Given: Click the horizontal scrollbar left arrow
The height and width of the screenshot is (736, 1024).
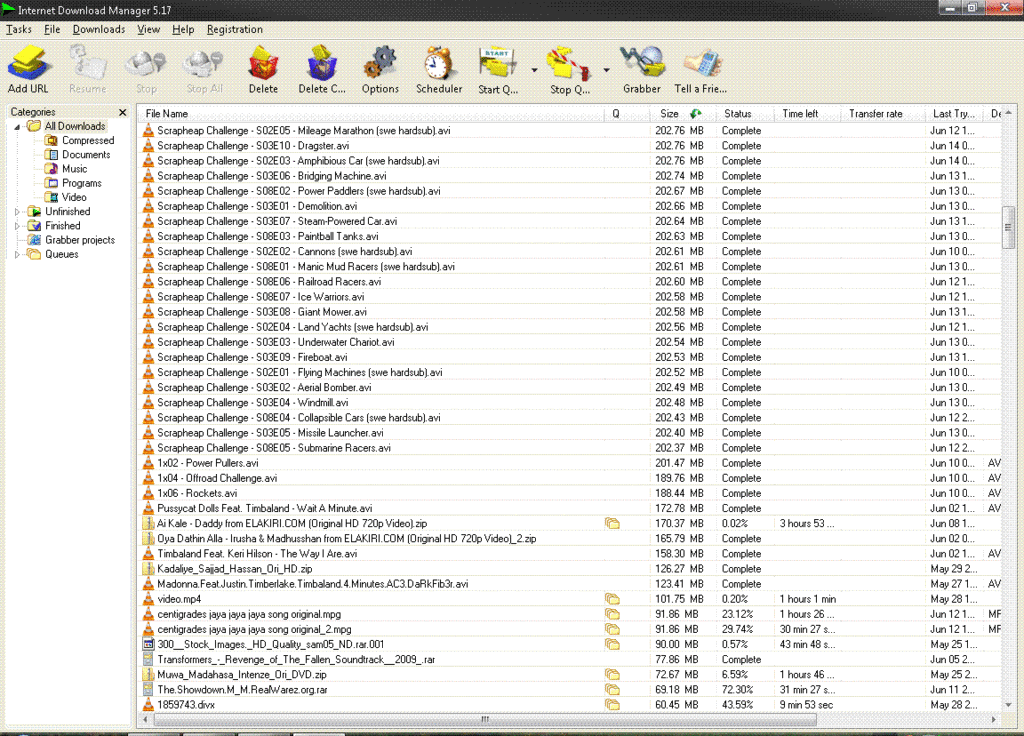Looking at the screenshot, I should coord(145,719).
